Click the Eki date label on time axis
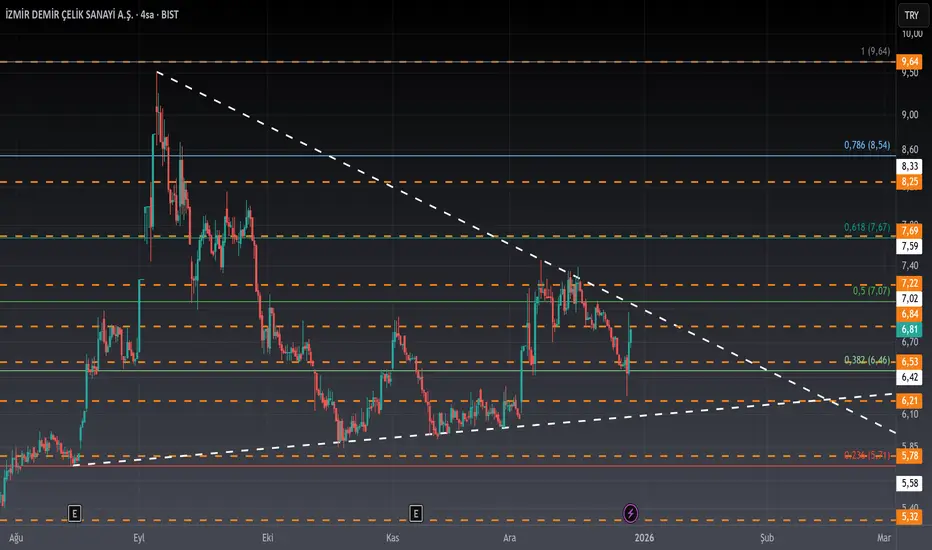932x550 pixels. [x=267, y=538]
